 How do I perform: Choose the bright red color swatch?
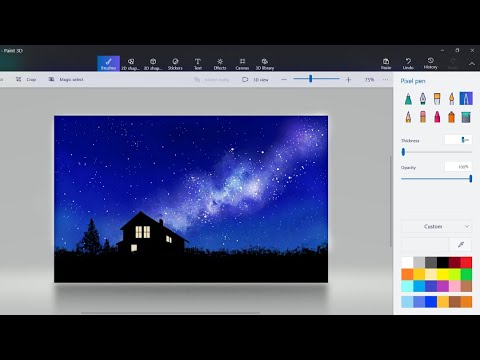[x=466, y=263]
